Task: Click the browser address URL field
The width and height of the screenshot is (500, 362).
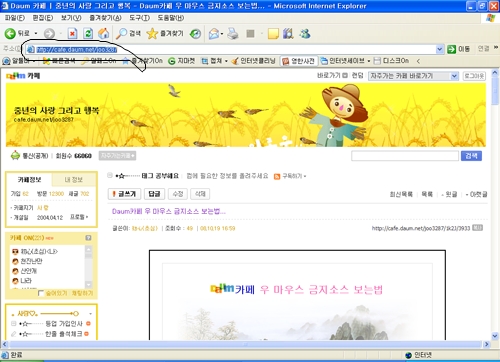Action: (x=231, y=50)
